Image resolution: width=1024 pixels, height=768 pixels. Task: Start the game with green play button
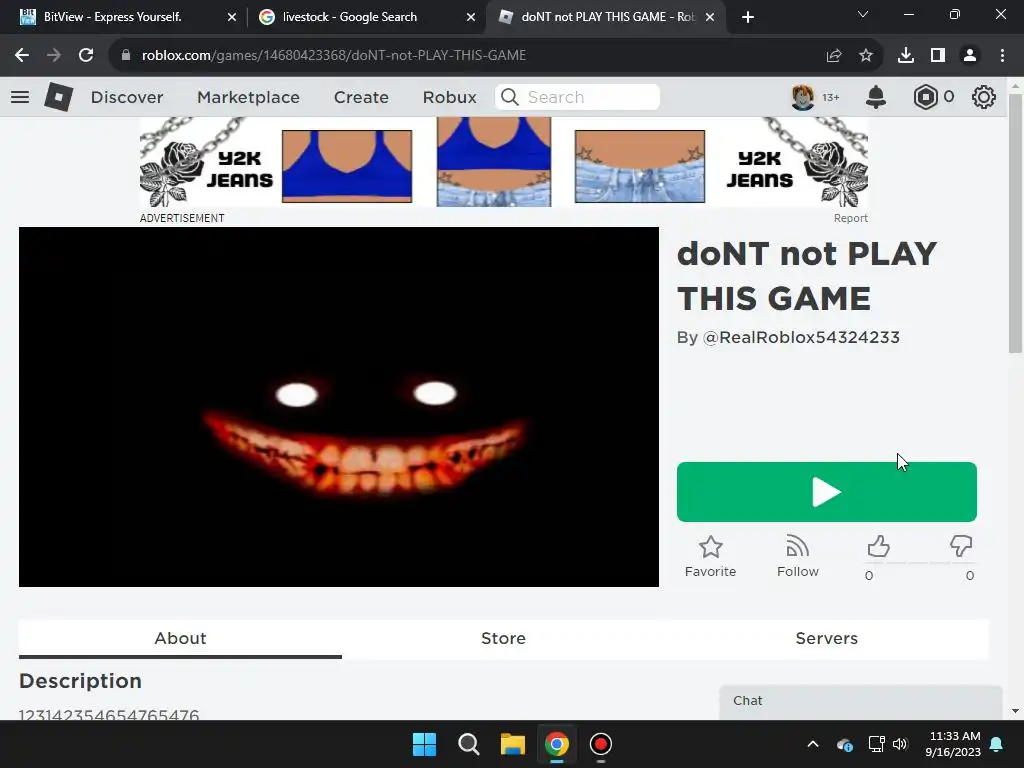pyautogui.click(x=827, y=492)
